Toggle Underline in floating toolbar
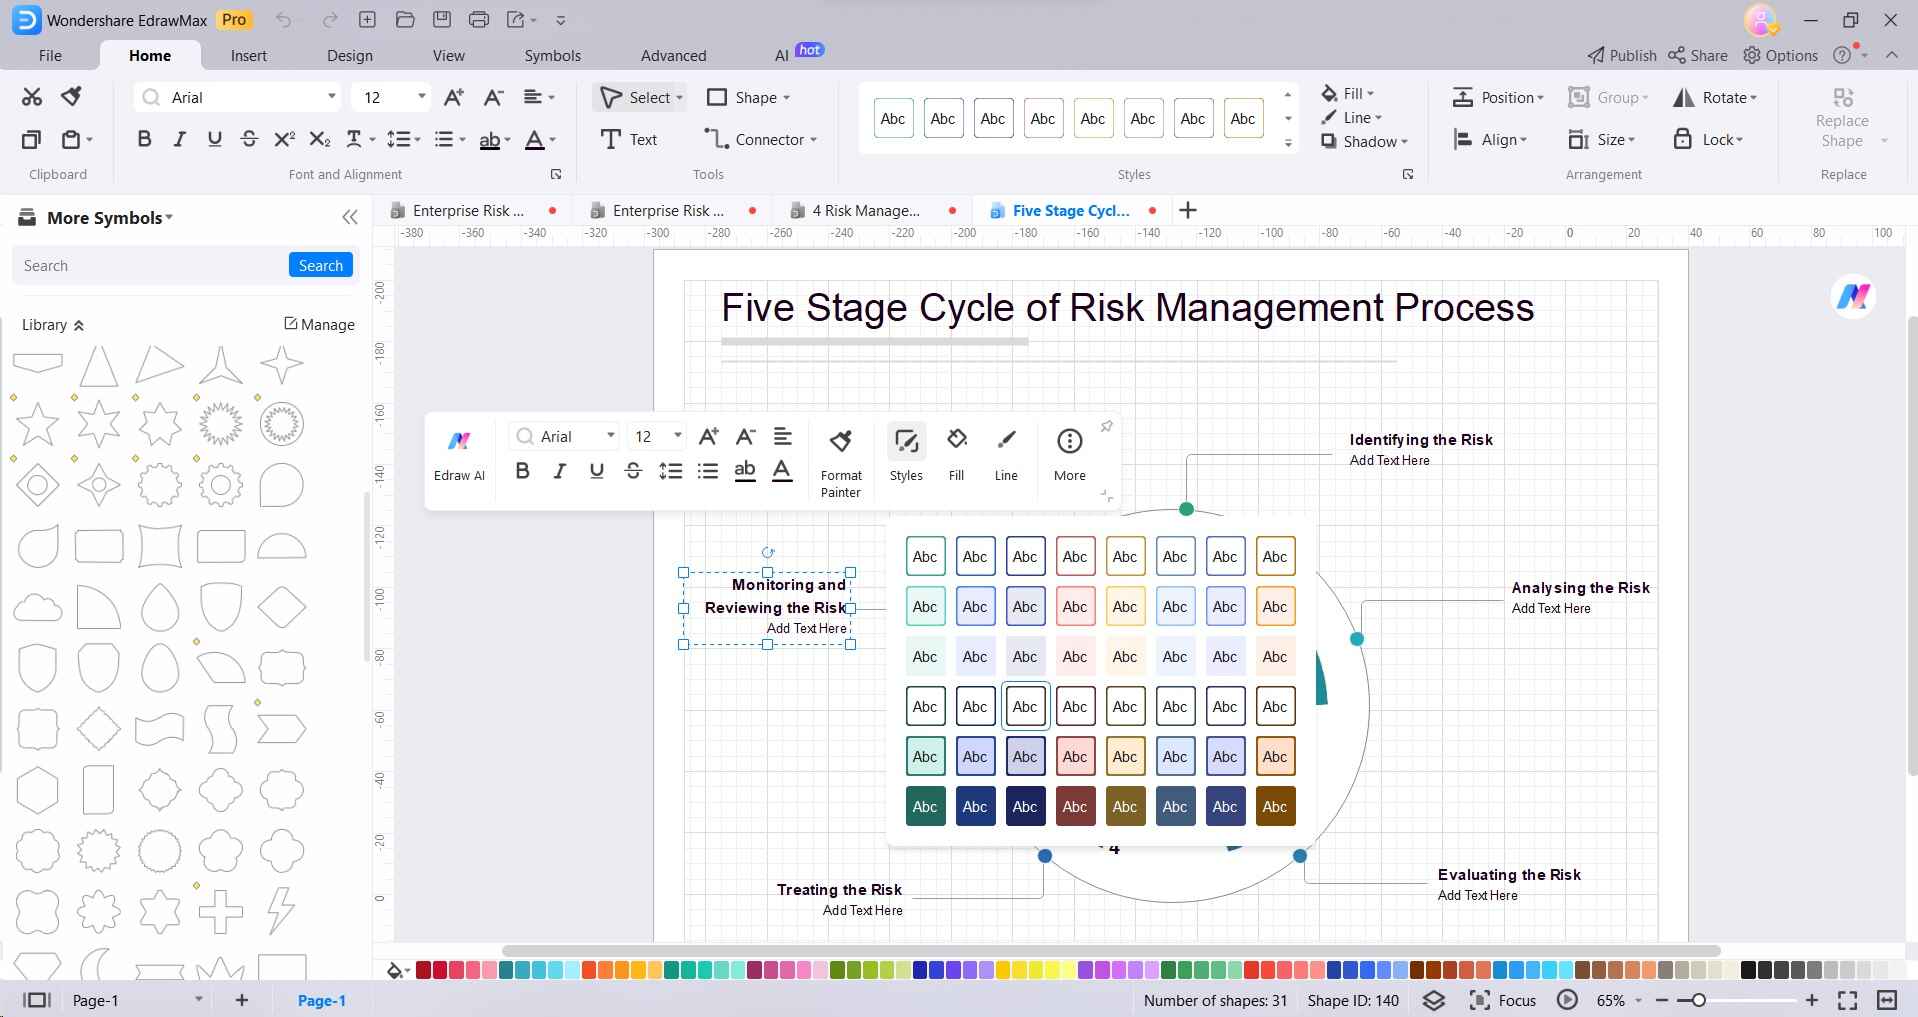The width and height of the screenshot is (1918, 1017). tap(596, 471)
